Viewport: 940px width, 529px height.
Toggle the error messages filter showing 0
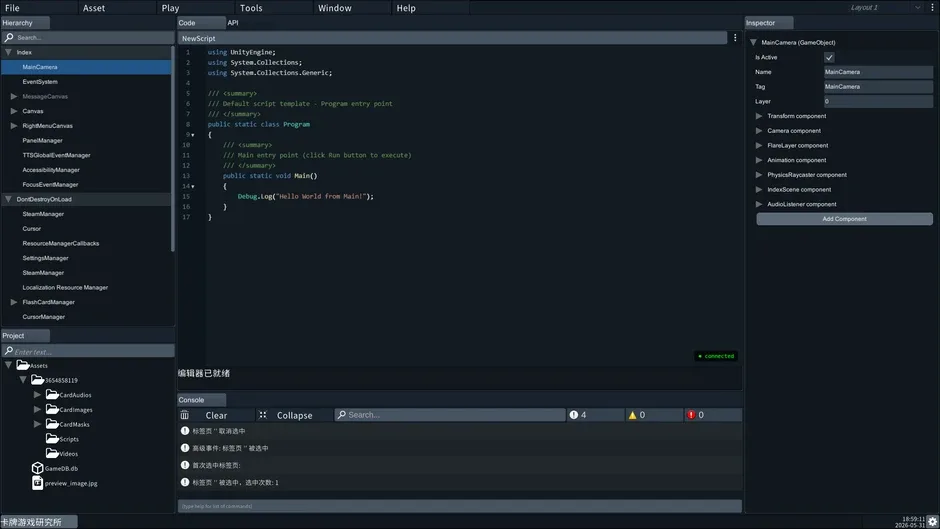point(713,415)
